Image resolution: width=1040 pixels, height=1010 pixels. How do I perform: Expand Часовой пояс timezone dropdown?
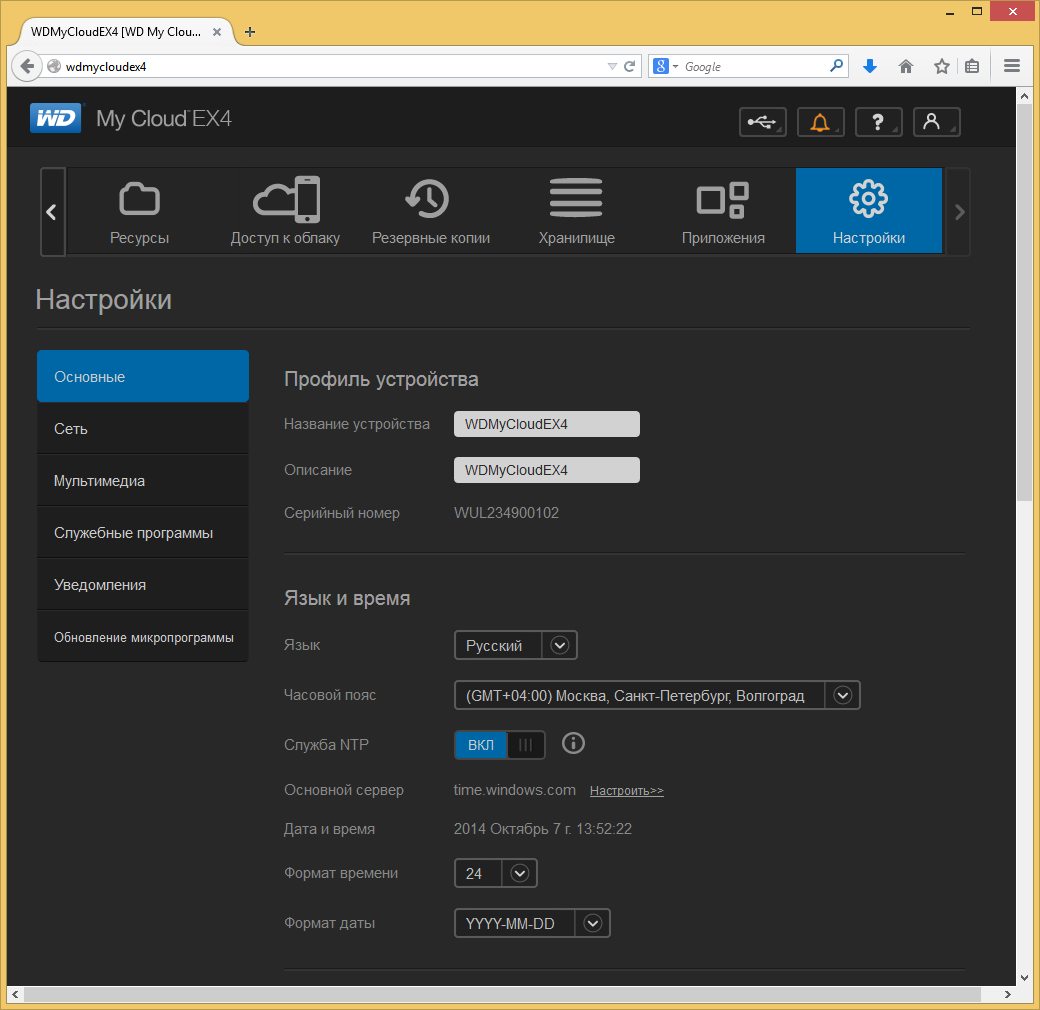point(657,695)
